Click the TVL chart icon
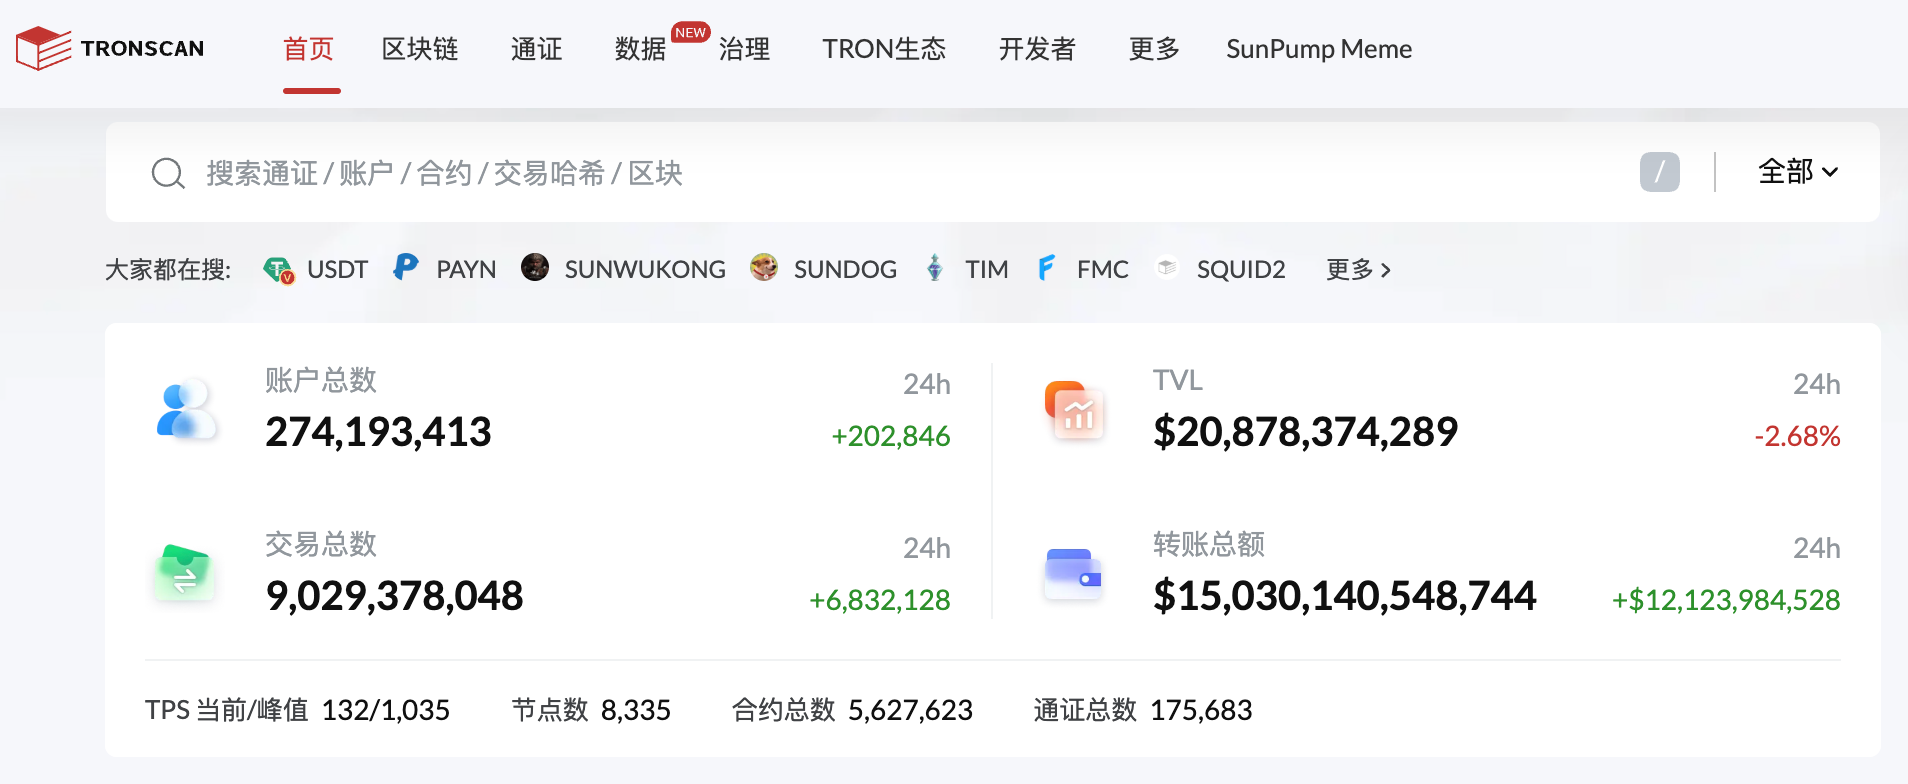Screen dimensions: 1908x784 [x=1074, y=410]
